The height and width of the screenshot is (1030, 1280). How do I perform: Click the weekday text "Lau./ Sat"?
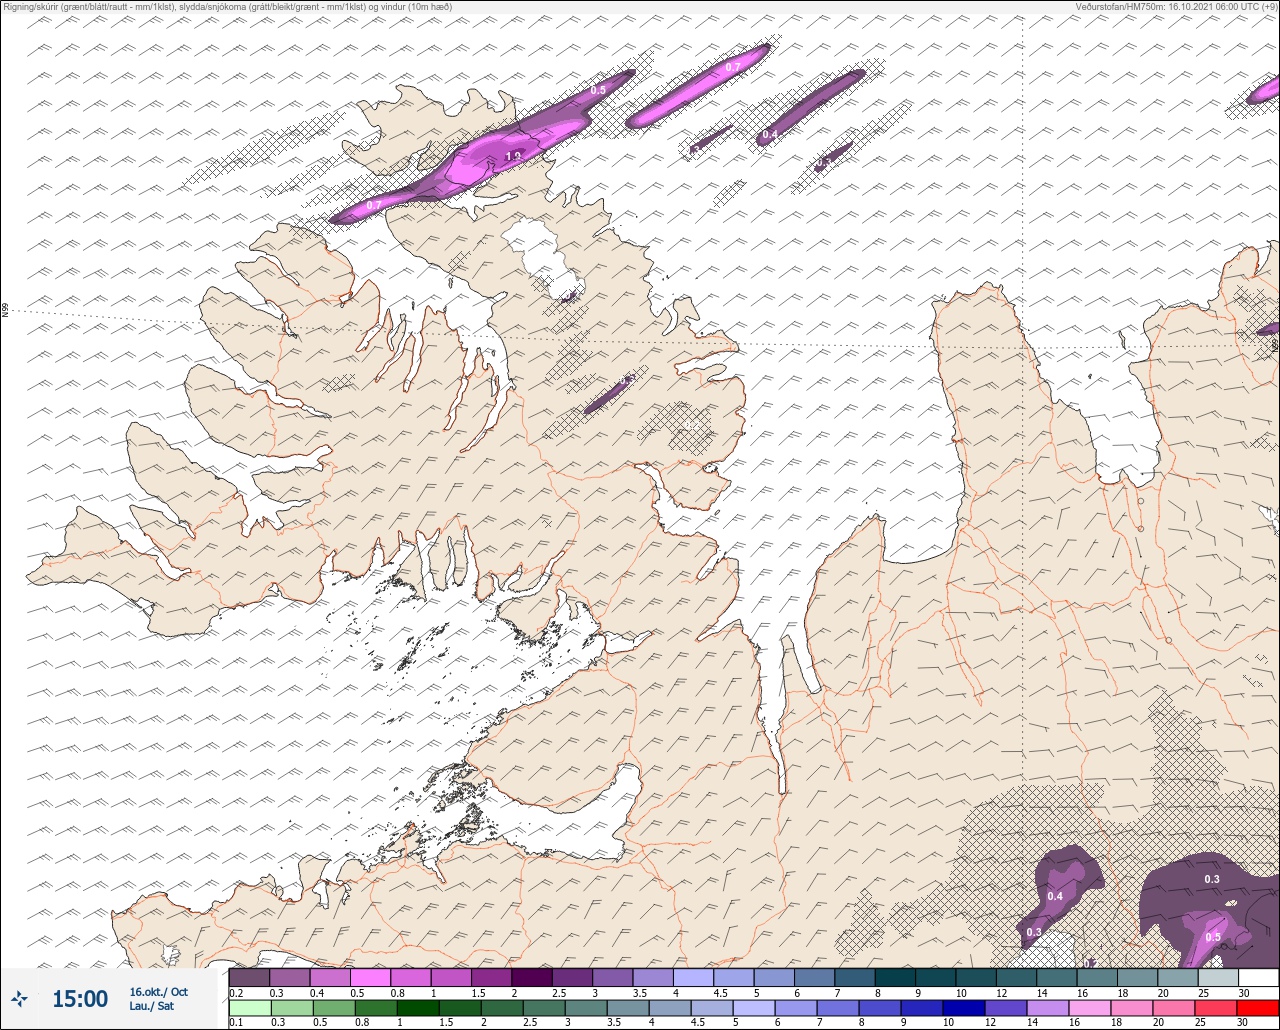[x=151, y=1006]
